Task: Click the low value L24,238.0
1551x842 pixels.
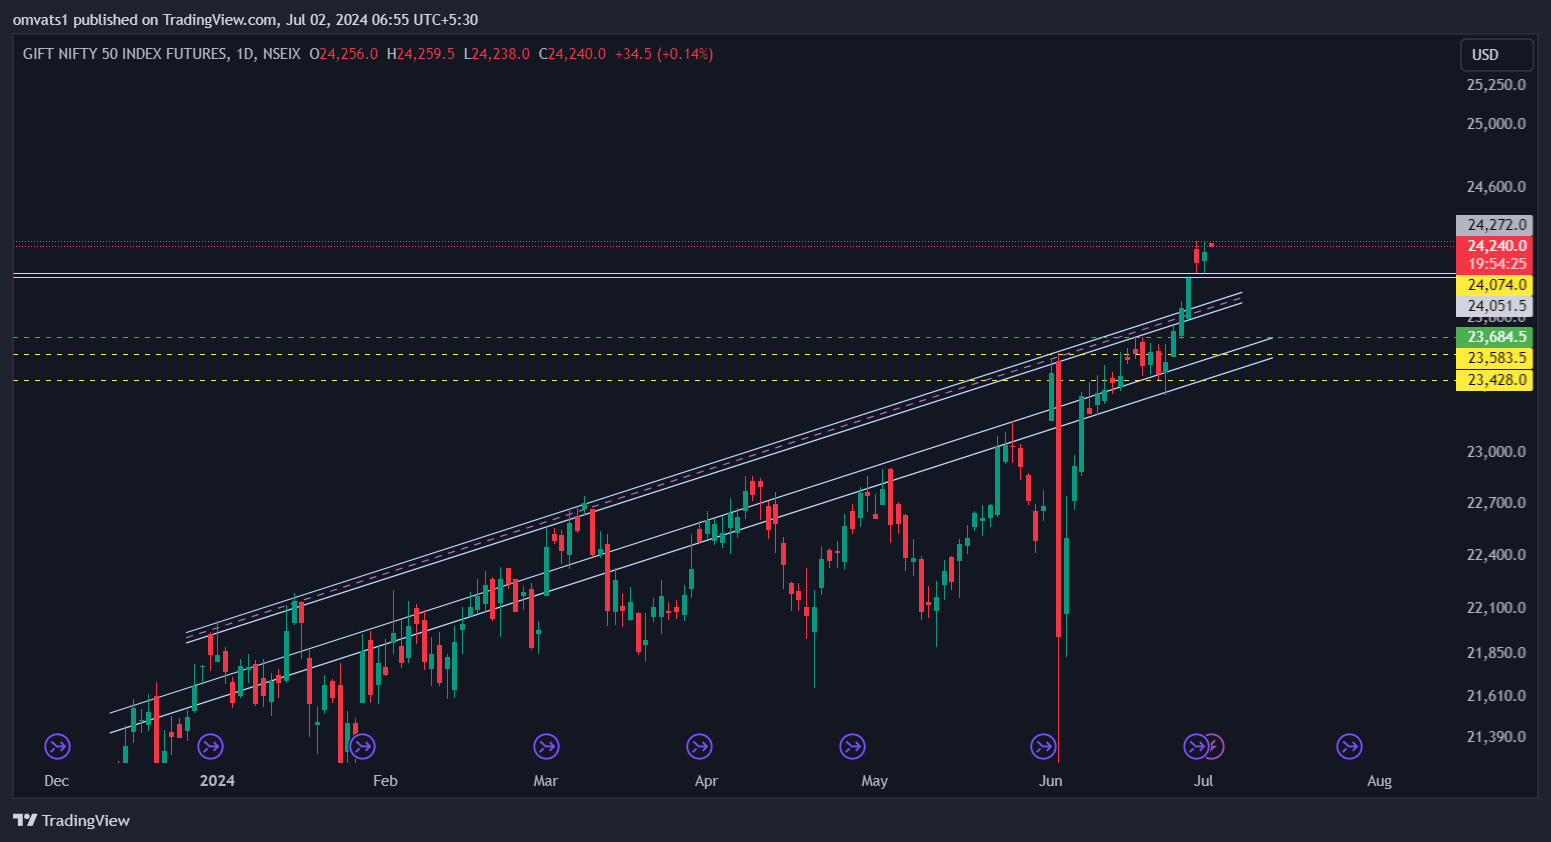Action: pyautogui.click(x=497, y=54)
